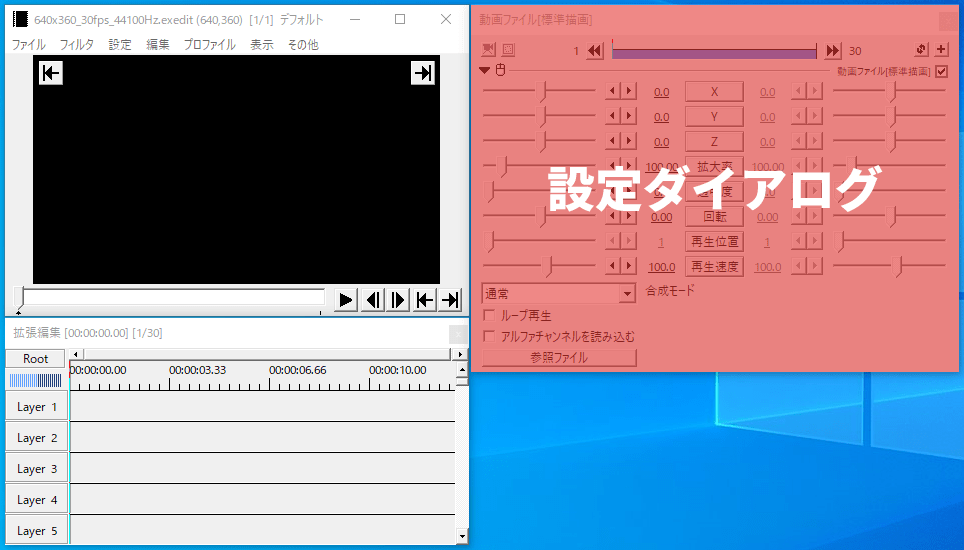Click the X parameter button
Viewport: 964px width, 550px height.
pyautogui.click(x=714, y=92)
